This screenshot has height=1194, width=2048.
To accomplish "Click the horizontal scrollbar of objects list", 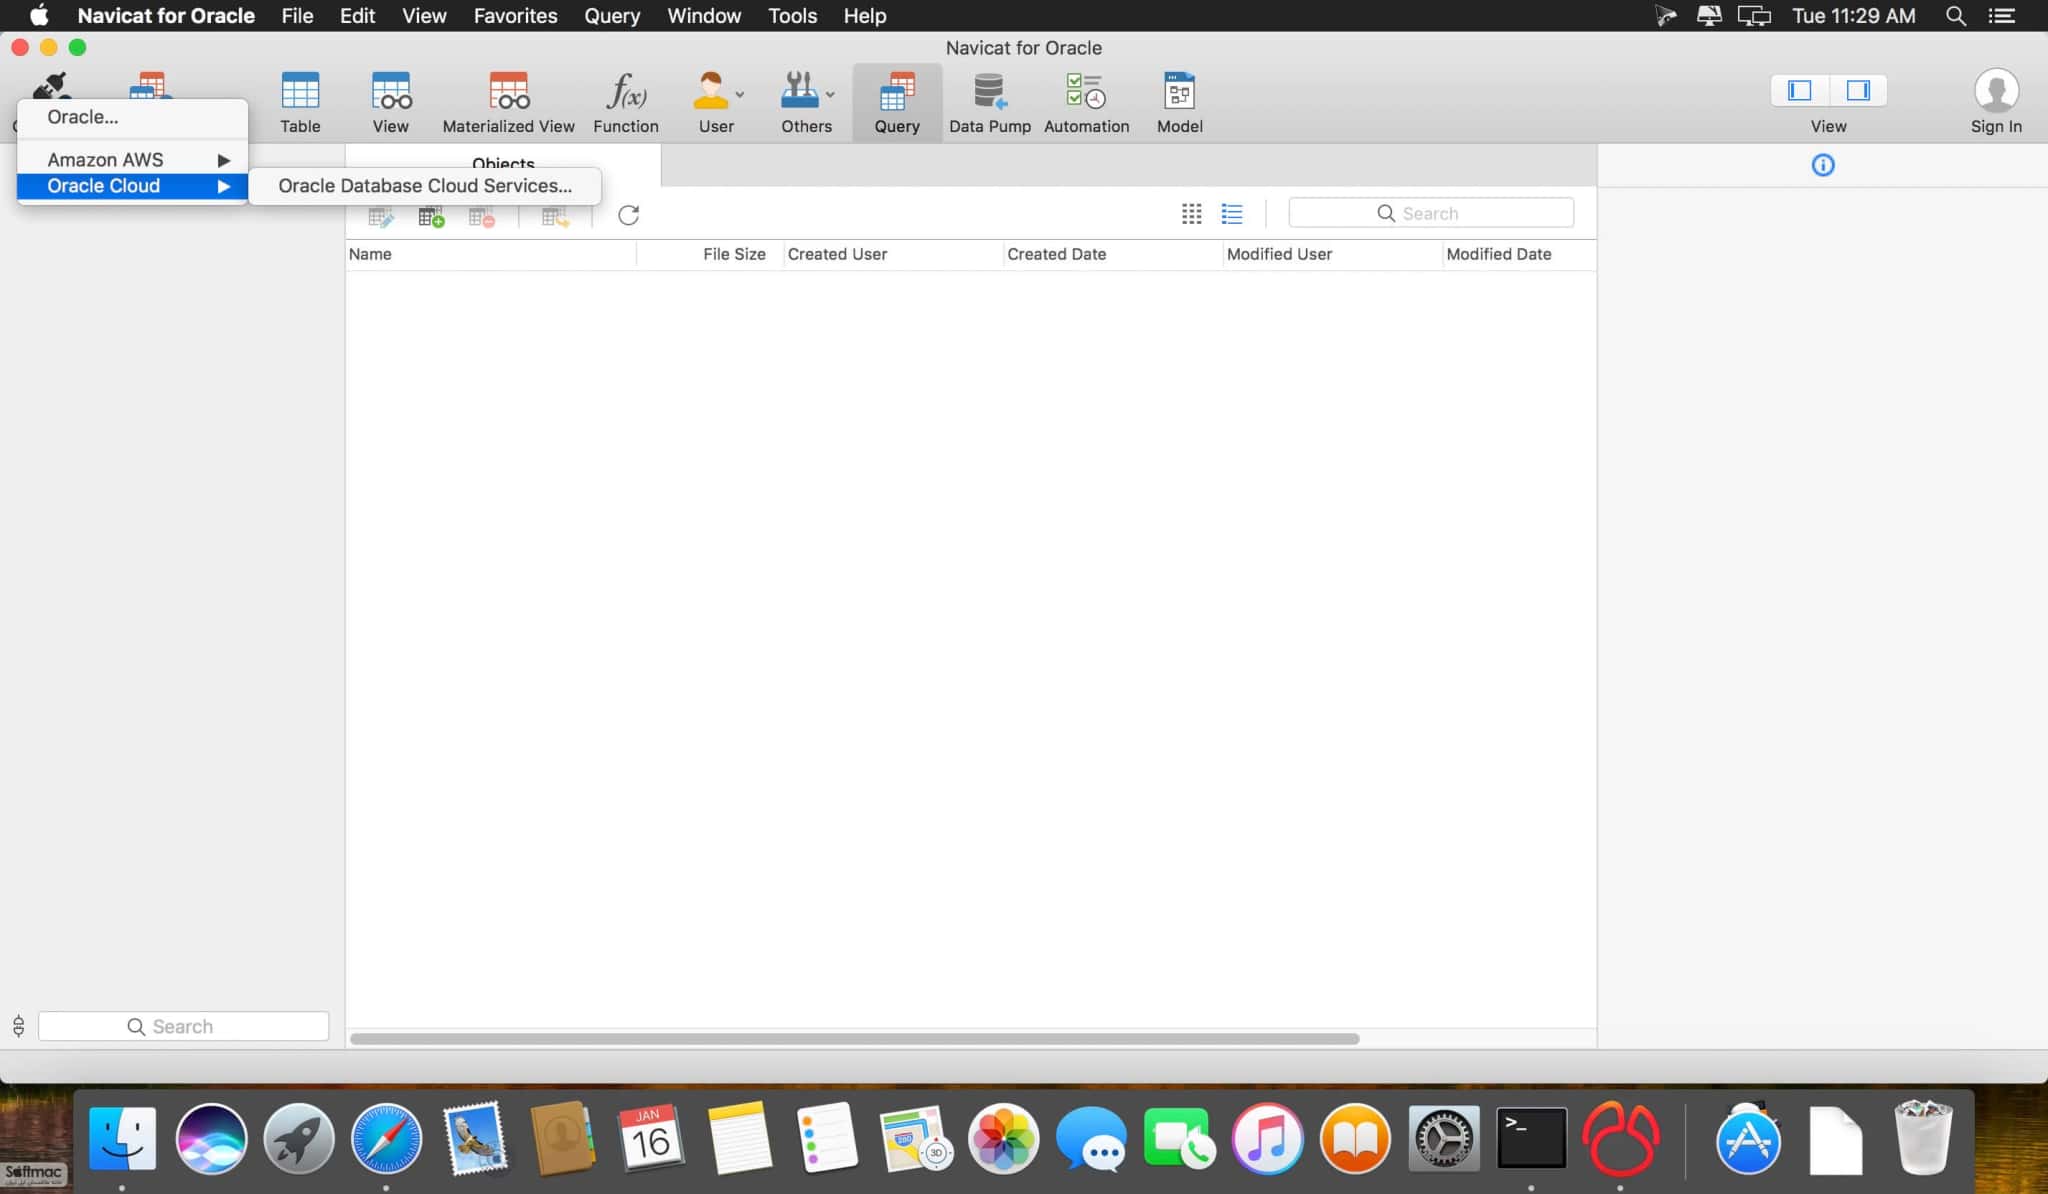I will coord(854,1039).
